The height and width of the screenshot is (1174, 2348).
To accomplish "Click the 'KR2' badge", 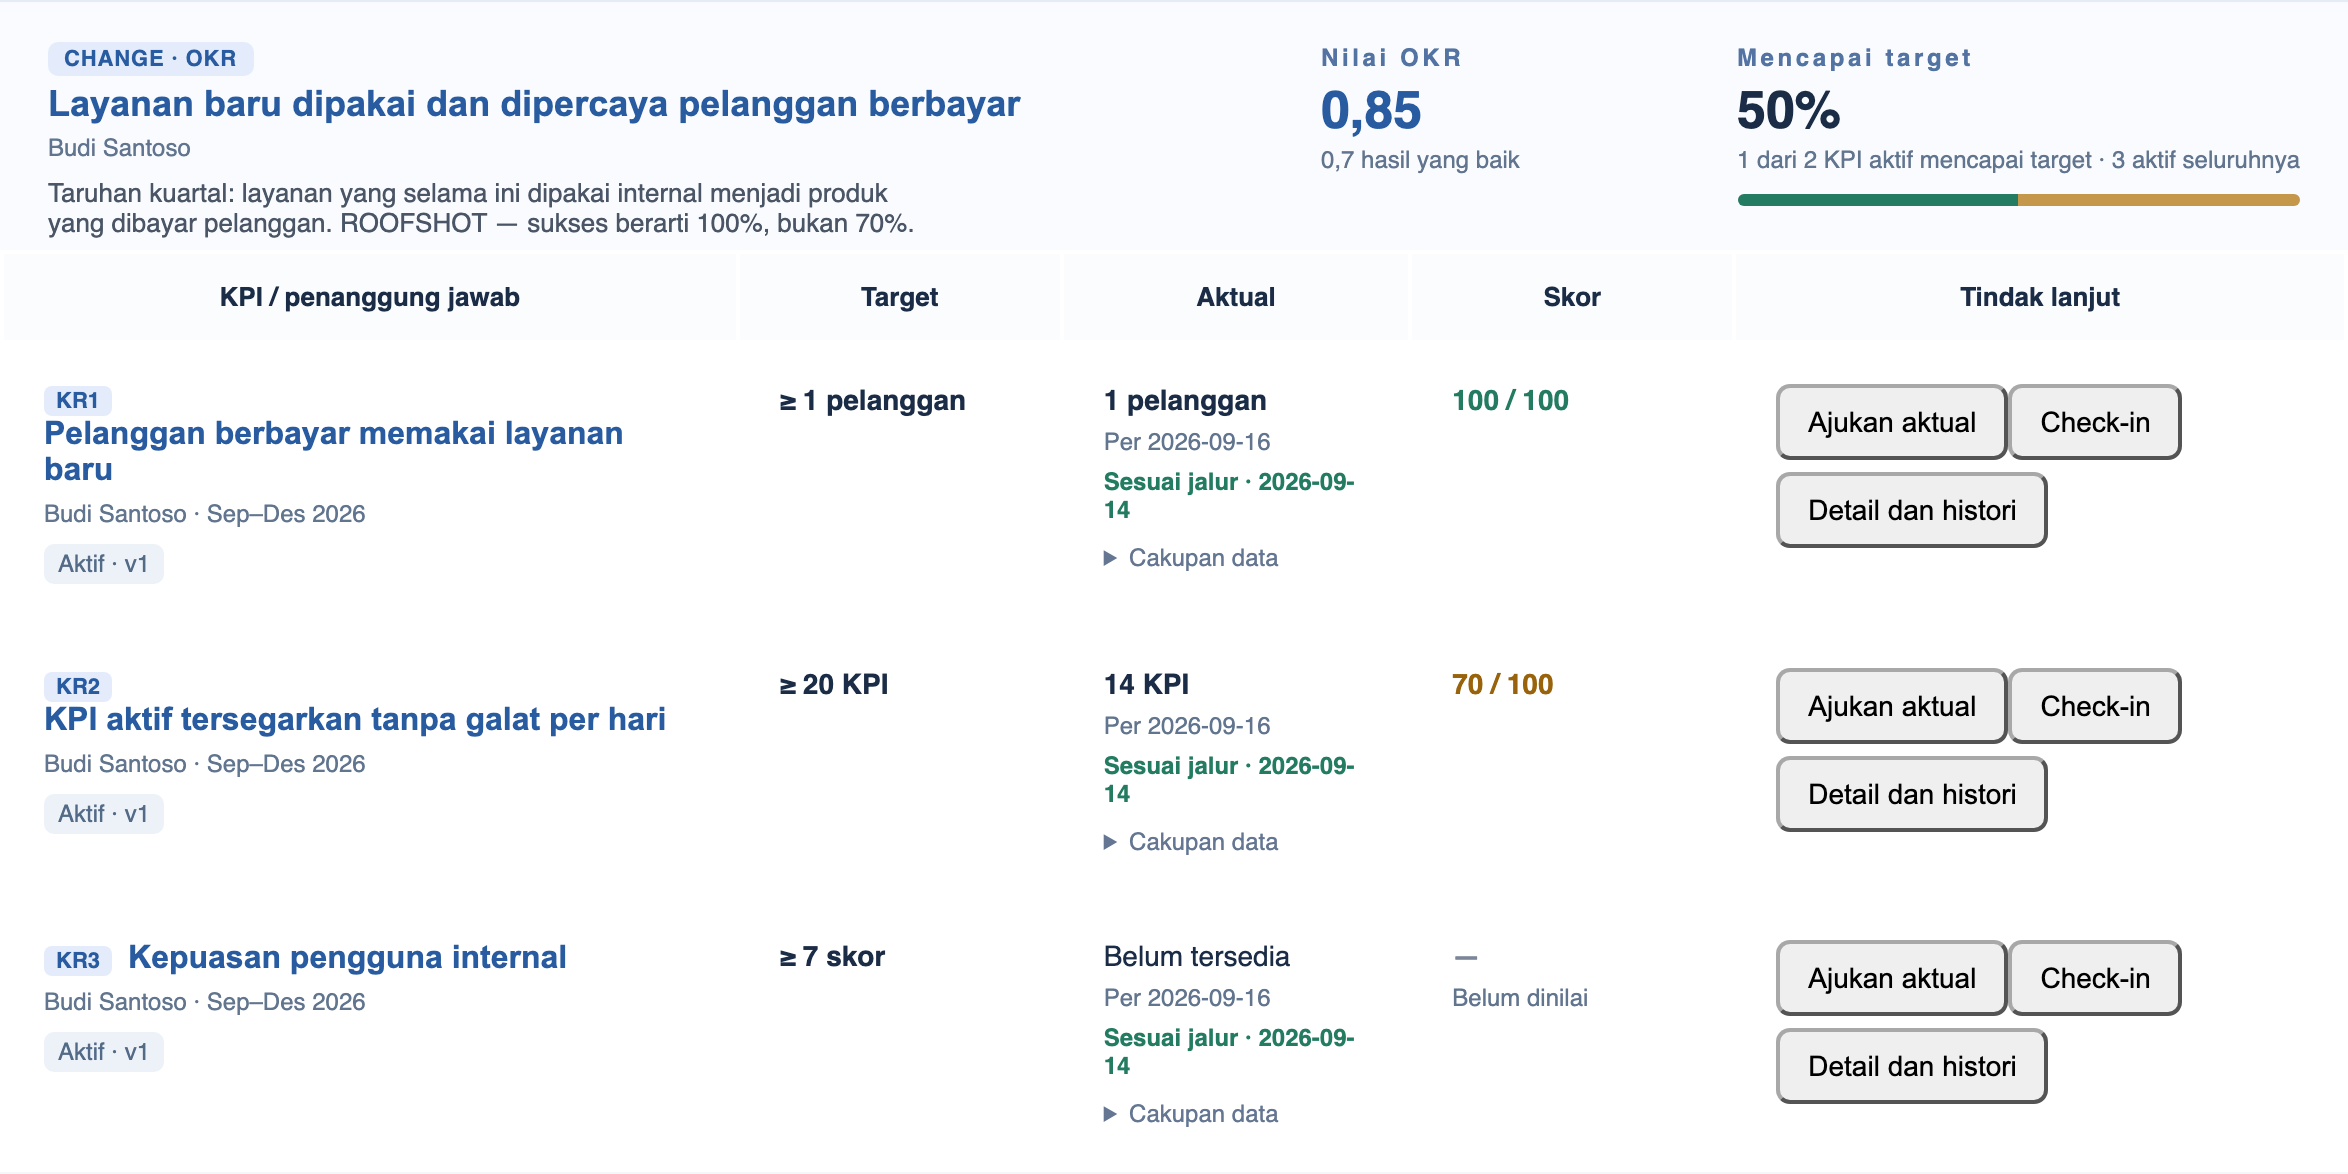I will 78,686.
